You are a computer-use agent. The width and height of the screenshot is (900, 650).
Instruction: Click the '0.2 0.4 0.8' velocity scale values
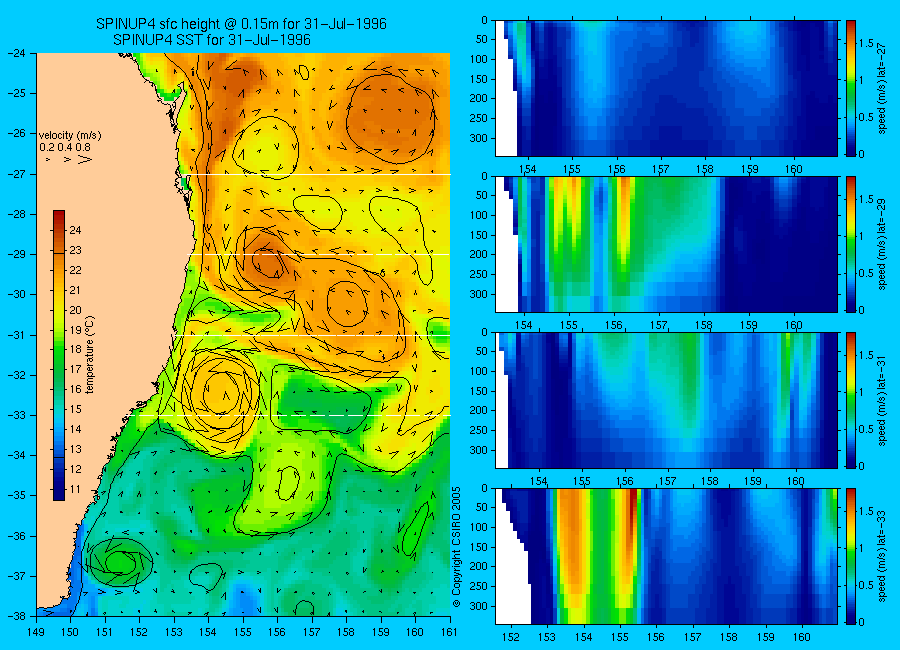pyautogui.click(x=65, y=147)
